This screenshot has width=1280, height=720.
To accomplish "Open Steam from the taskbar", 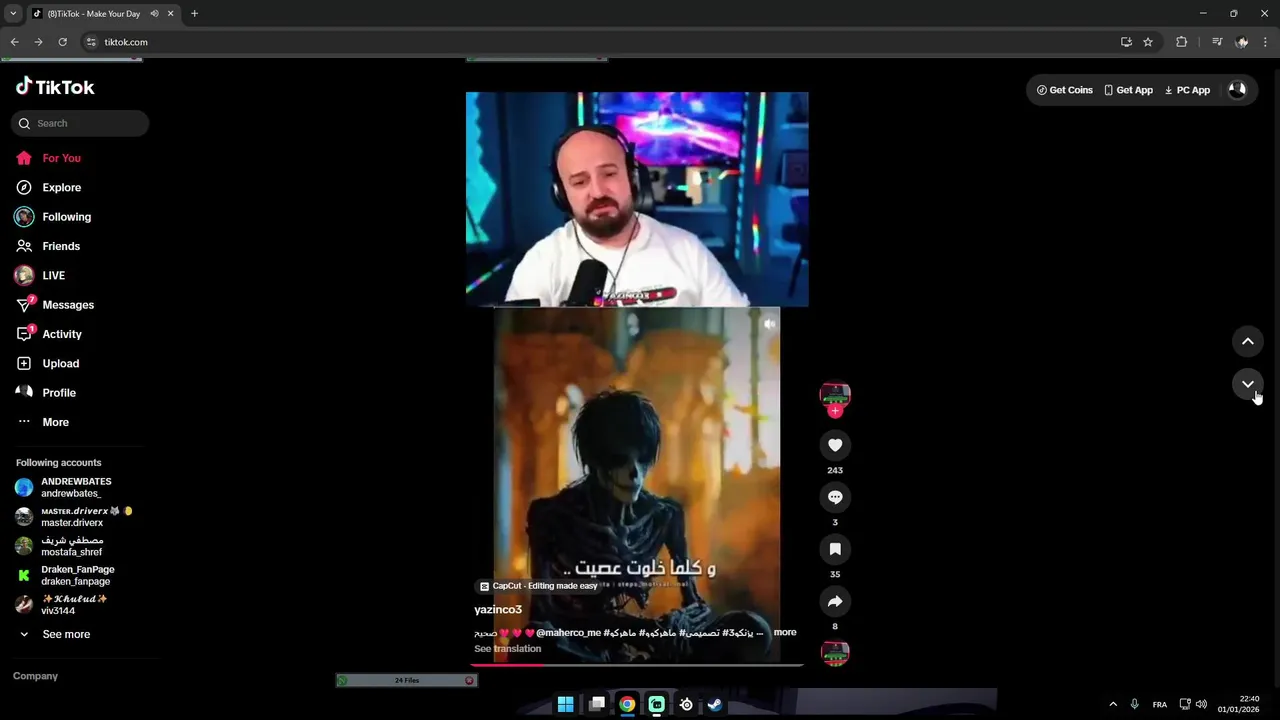I will coord(715,704).
